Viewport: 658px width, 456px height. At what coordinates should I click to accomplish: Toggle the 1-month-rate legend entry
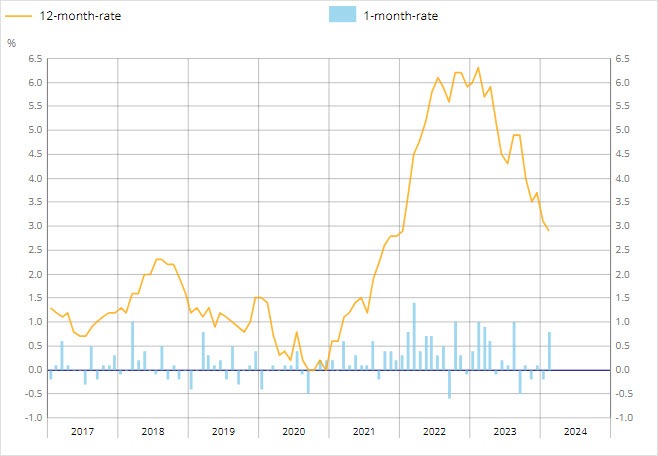(x=384, y=15)
